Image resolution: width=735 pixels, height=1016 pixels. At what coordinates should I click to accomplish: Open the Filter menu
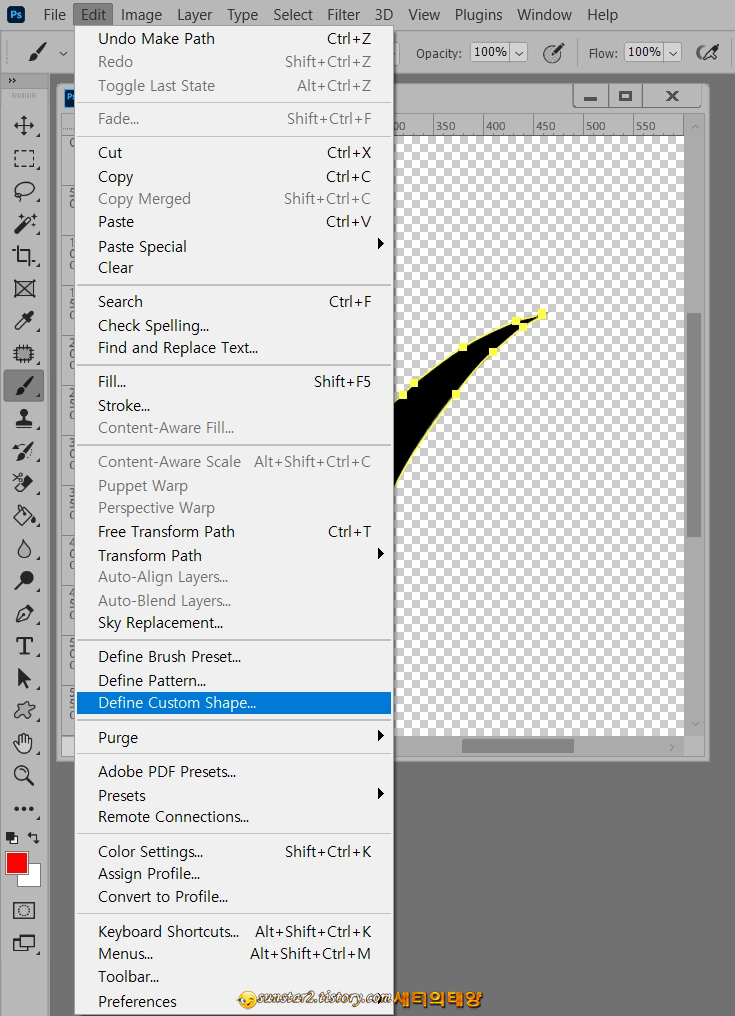click(343, 14)
